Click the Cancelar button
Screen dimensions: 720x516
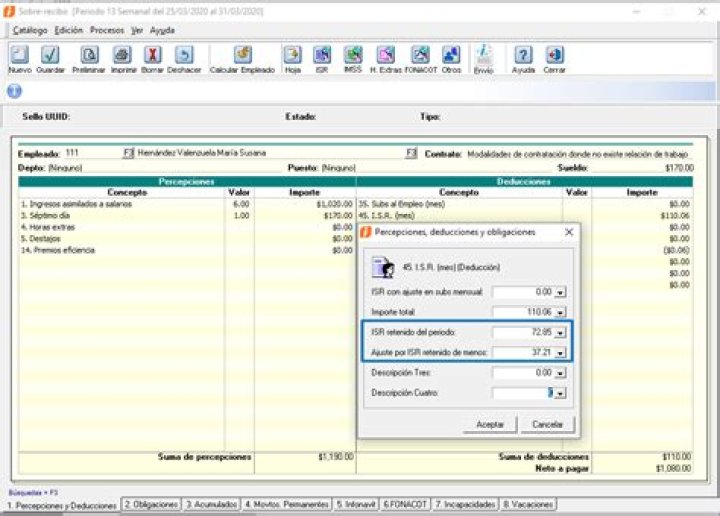(547, 425)
